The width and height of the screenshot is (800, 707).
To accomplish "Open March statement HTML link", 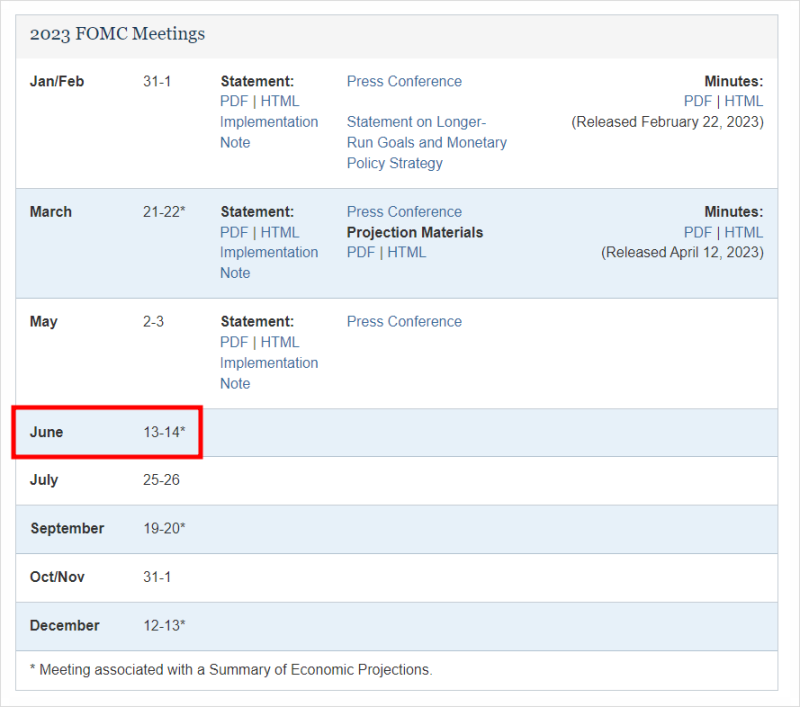I will tap(280, 232).
